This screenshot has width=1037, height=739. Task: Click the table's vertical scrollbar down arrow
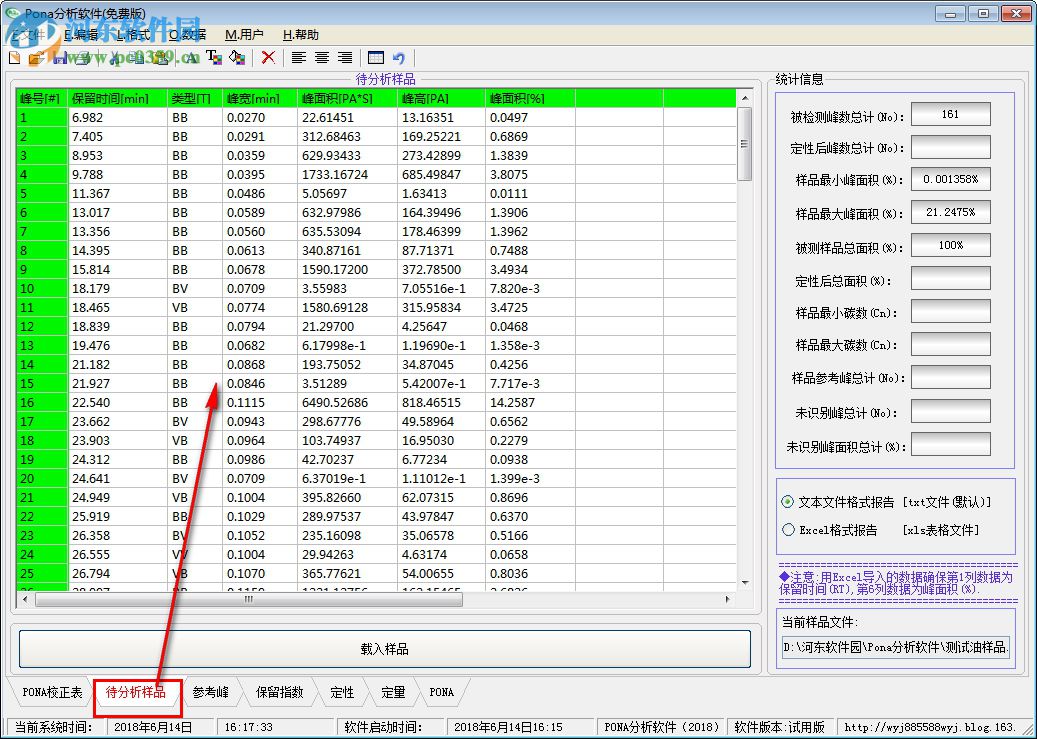click(x=744, y=582)
